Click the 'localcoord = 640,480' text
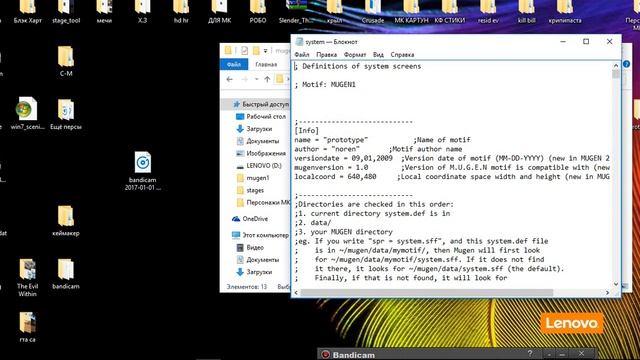 (x=335, y=177)
